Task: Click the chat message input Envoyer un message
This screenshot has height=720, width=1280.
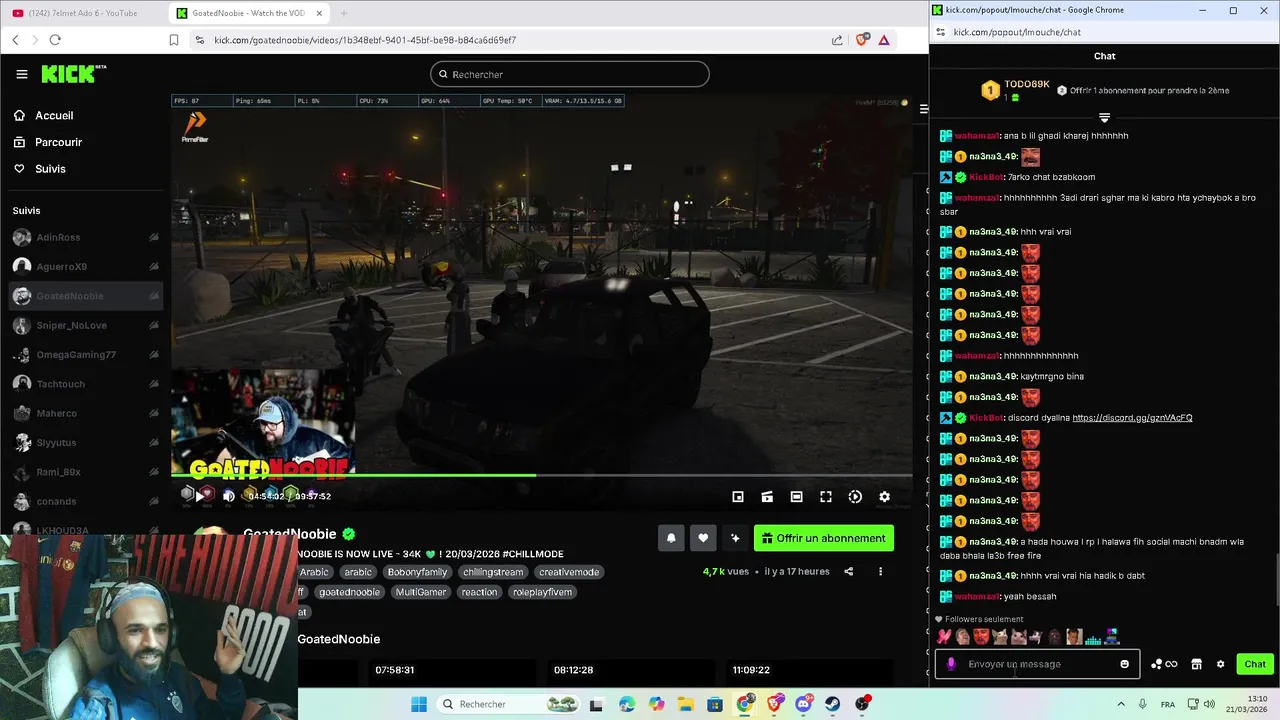Action: pyautogui.click(x=1037, y=664)
